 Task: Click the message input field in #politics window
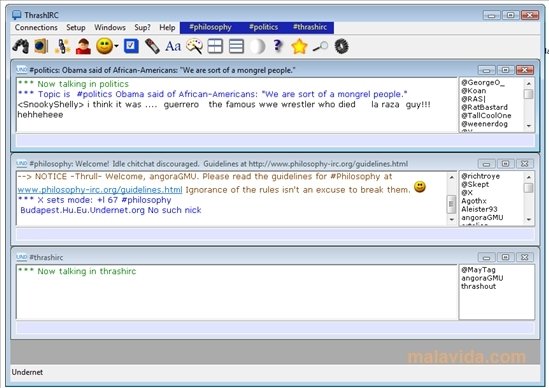[x=275, y=140]
